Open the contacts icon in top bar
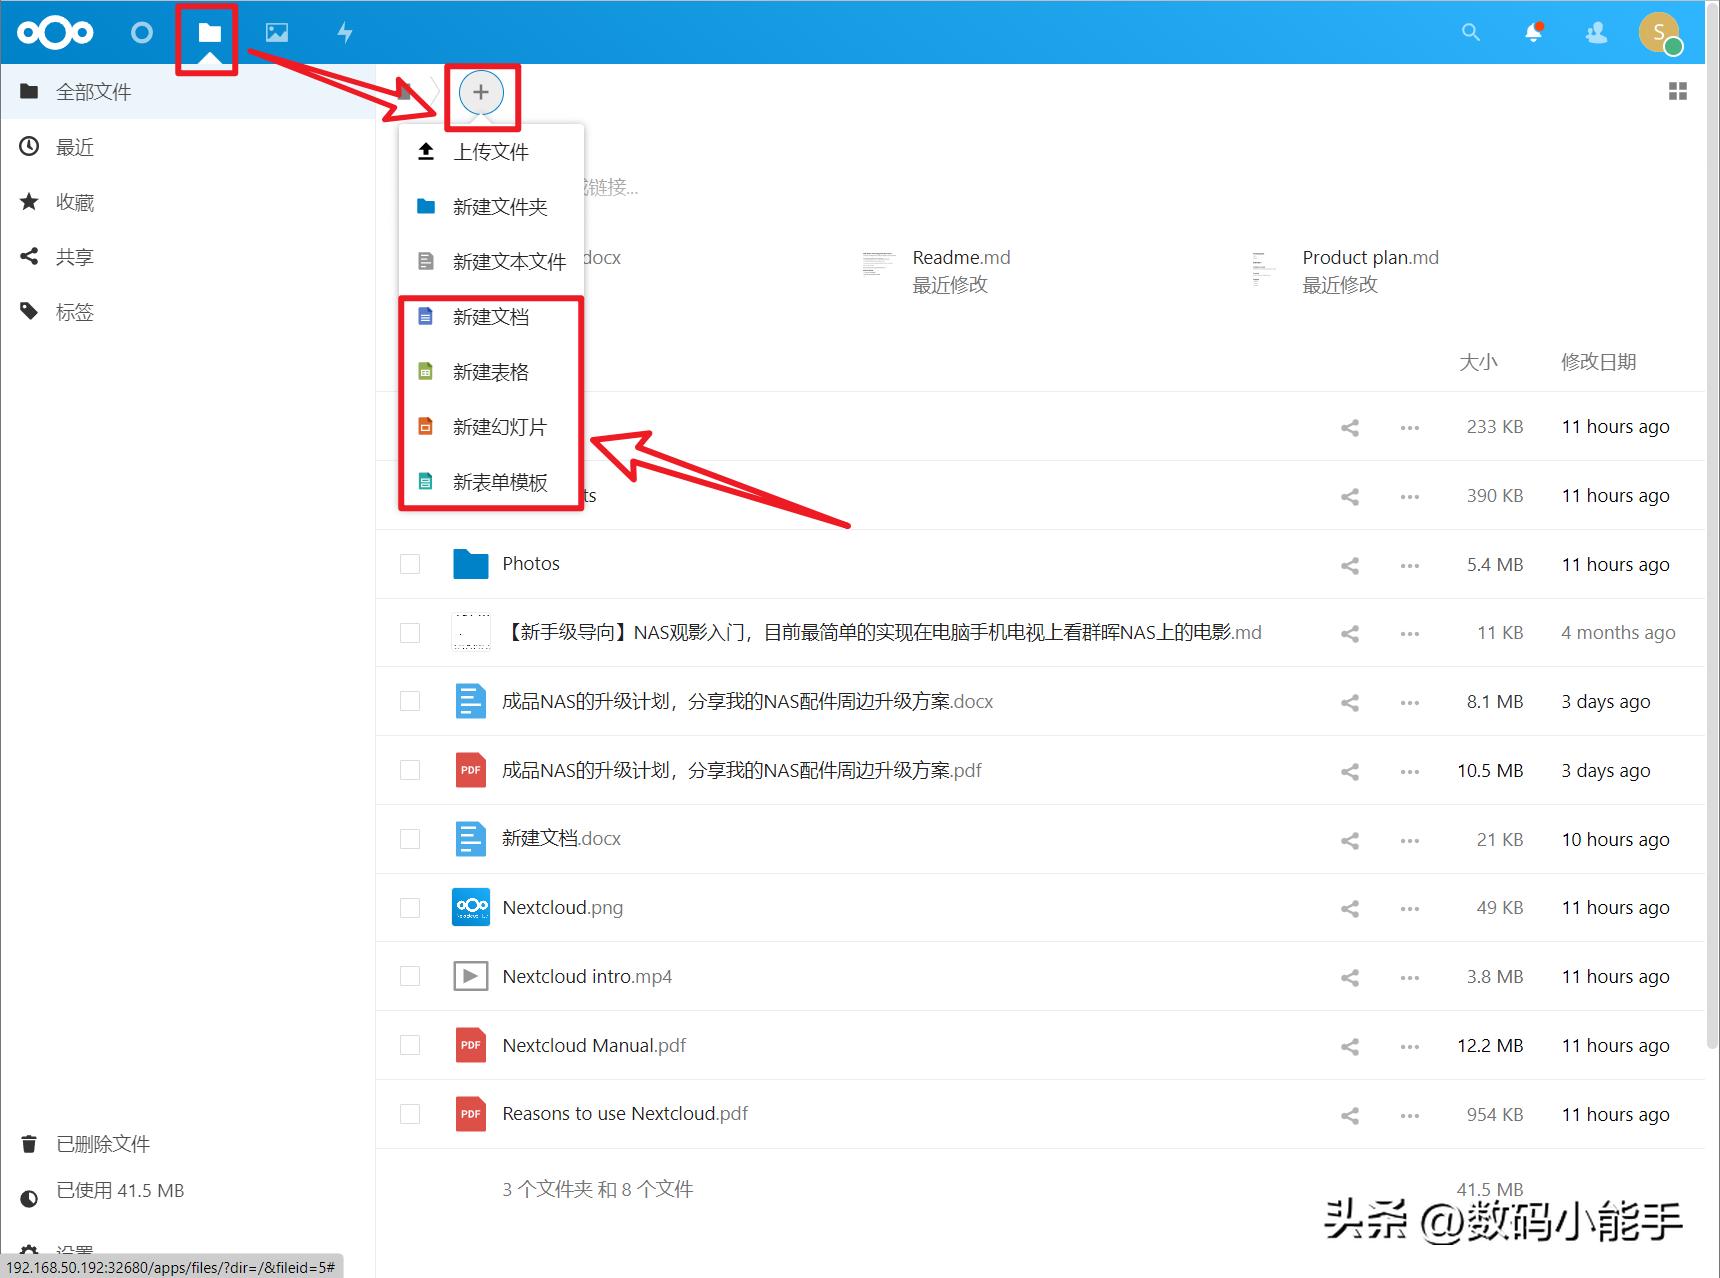Screen dimensions: 1720x1278 point(1596,32)
